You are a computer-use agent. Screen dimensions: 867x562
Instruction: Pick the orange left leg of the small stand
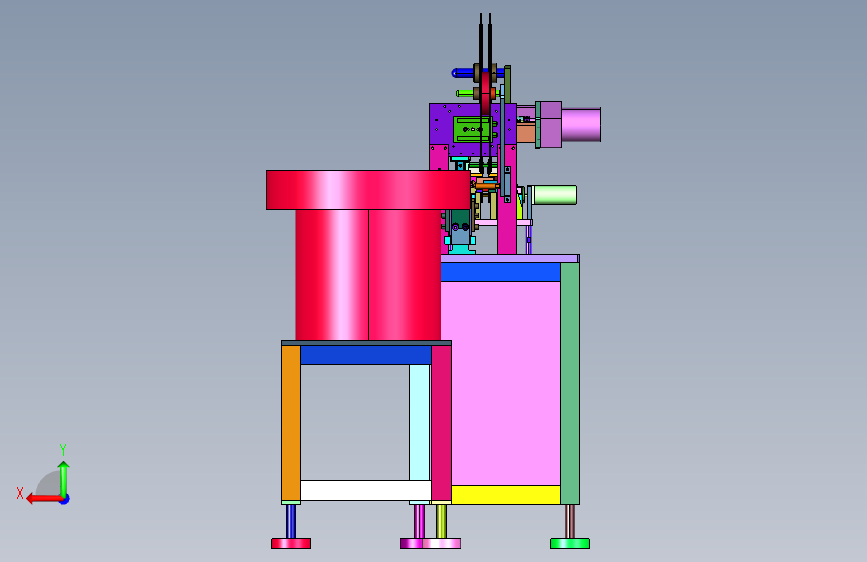pos(291,423)
